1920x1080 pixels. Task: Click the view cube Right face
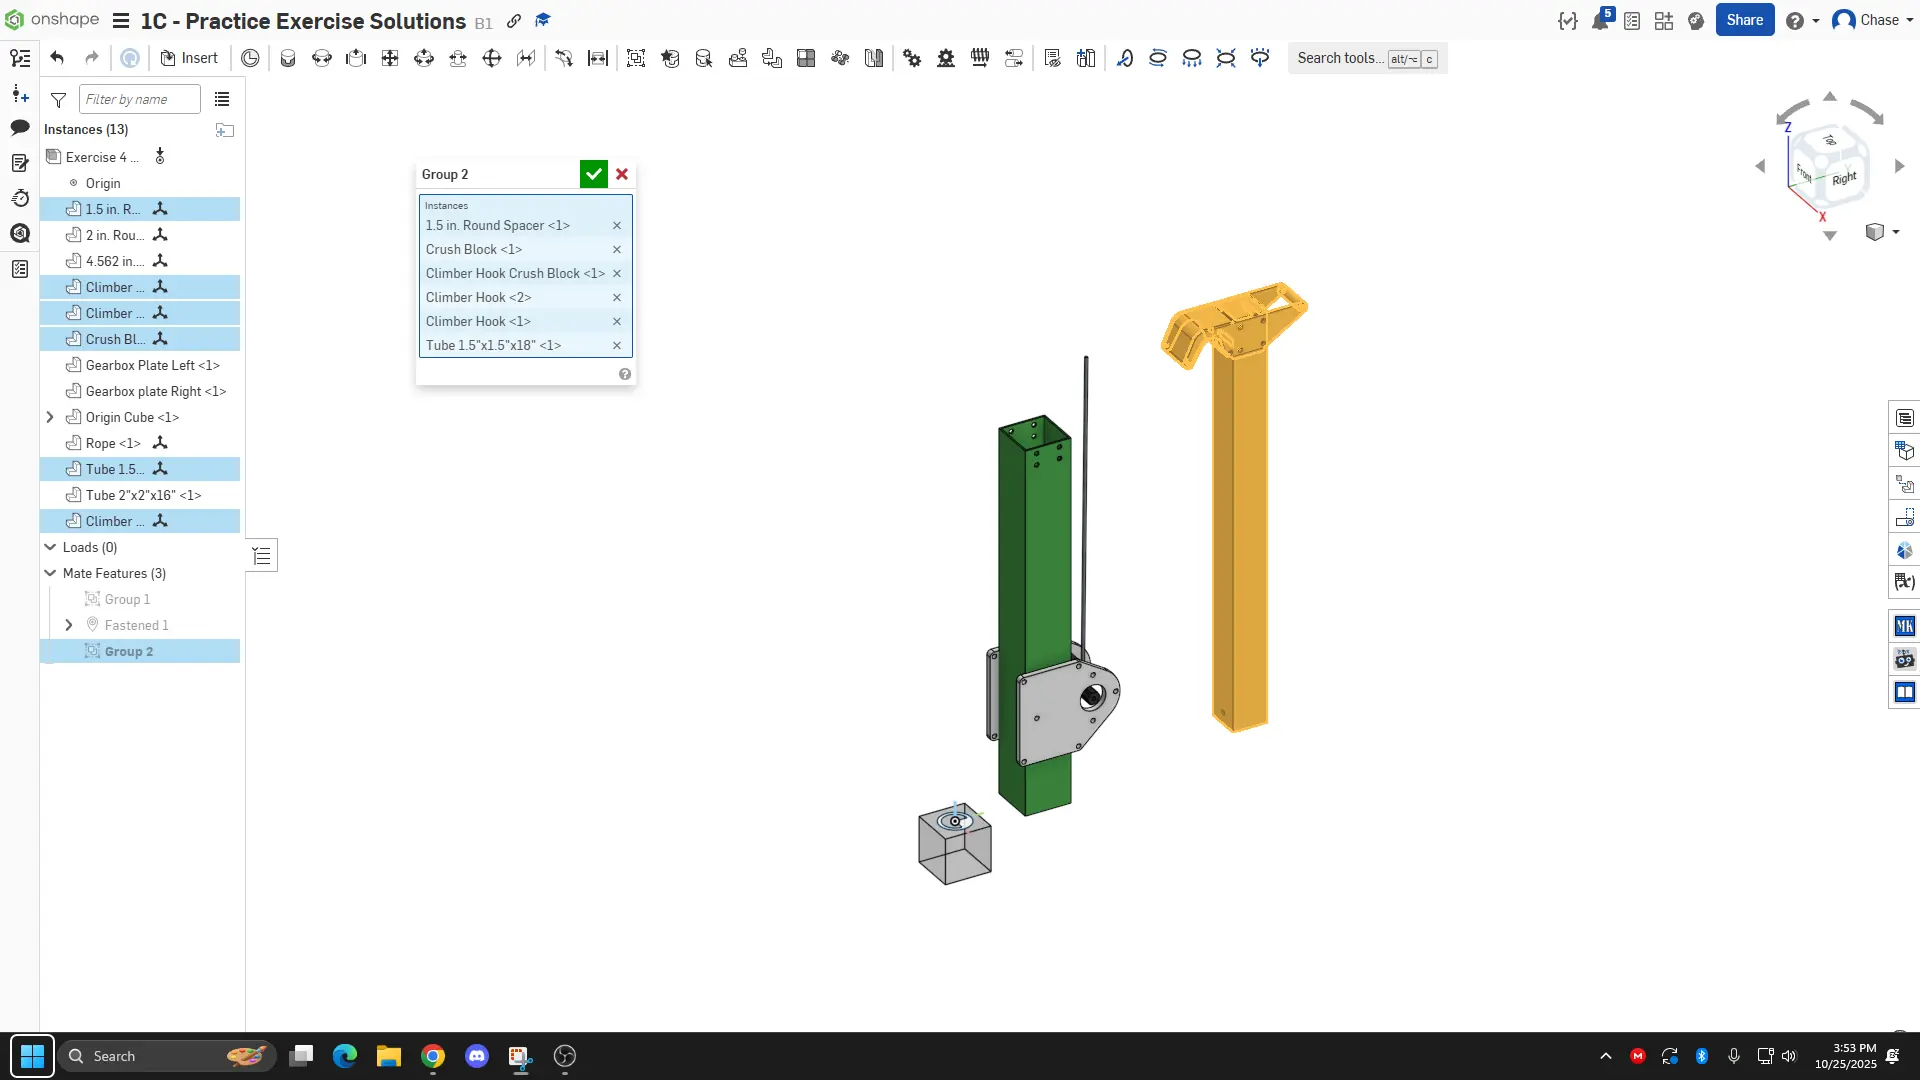(x=1844, y=178)
